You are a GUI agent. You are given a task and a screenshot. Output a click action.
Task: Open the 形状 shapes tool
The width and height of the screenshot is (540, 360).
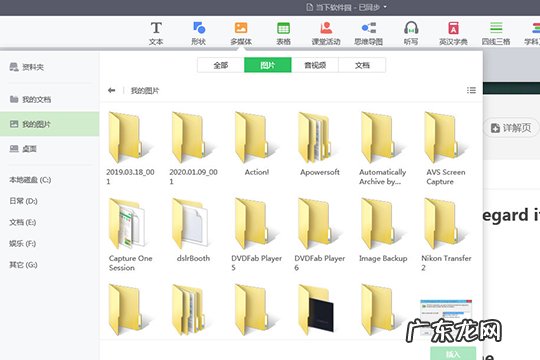pyautogui.click(x=199, y=33)
